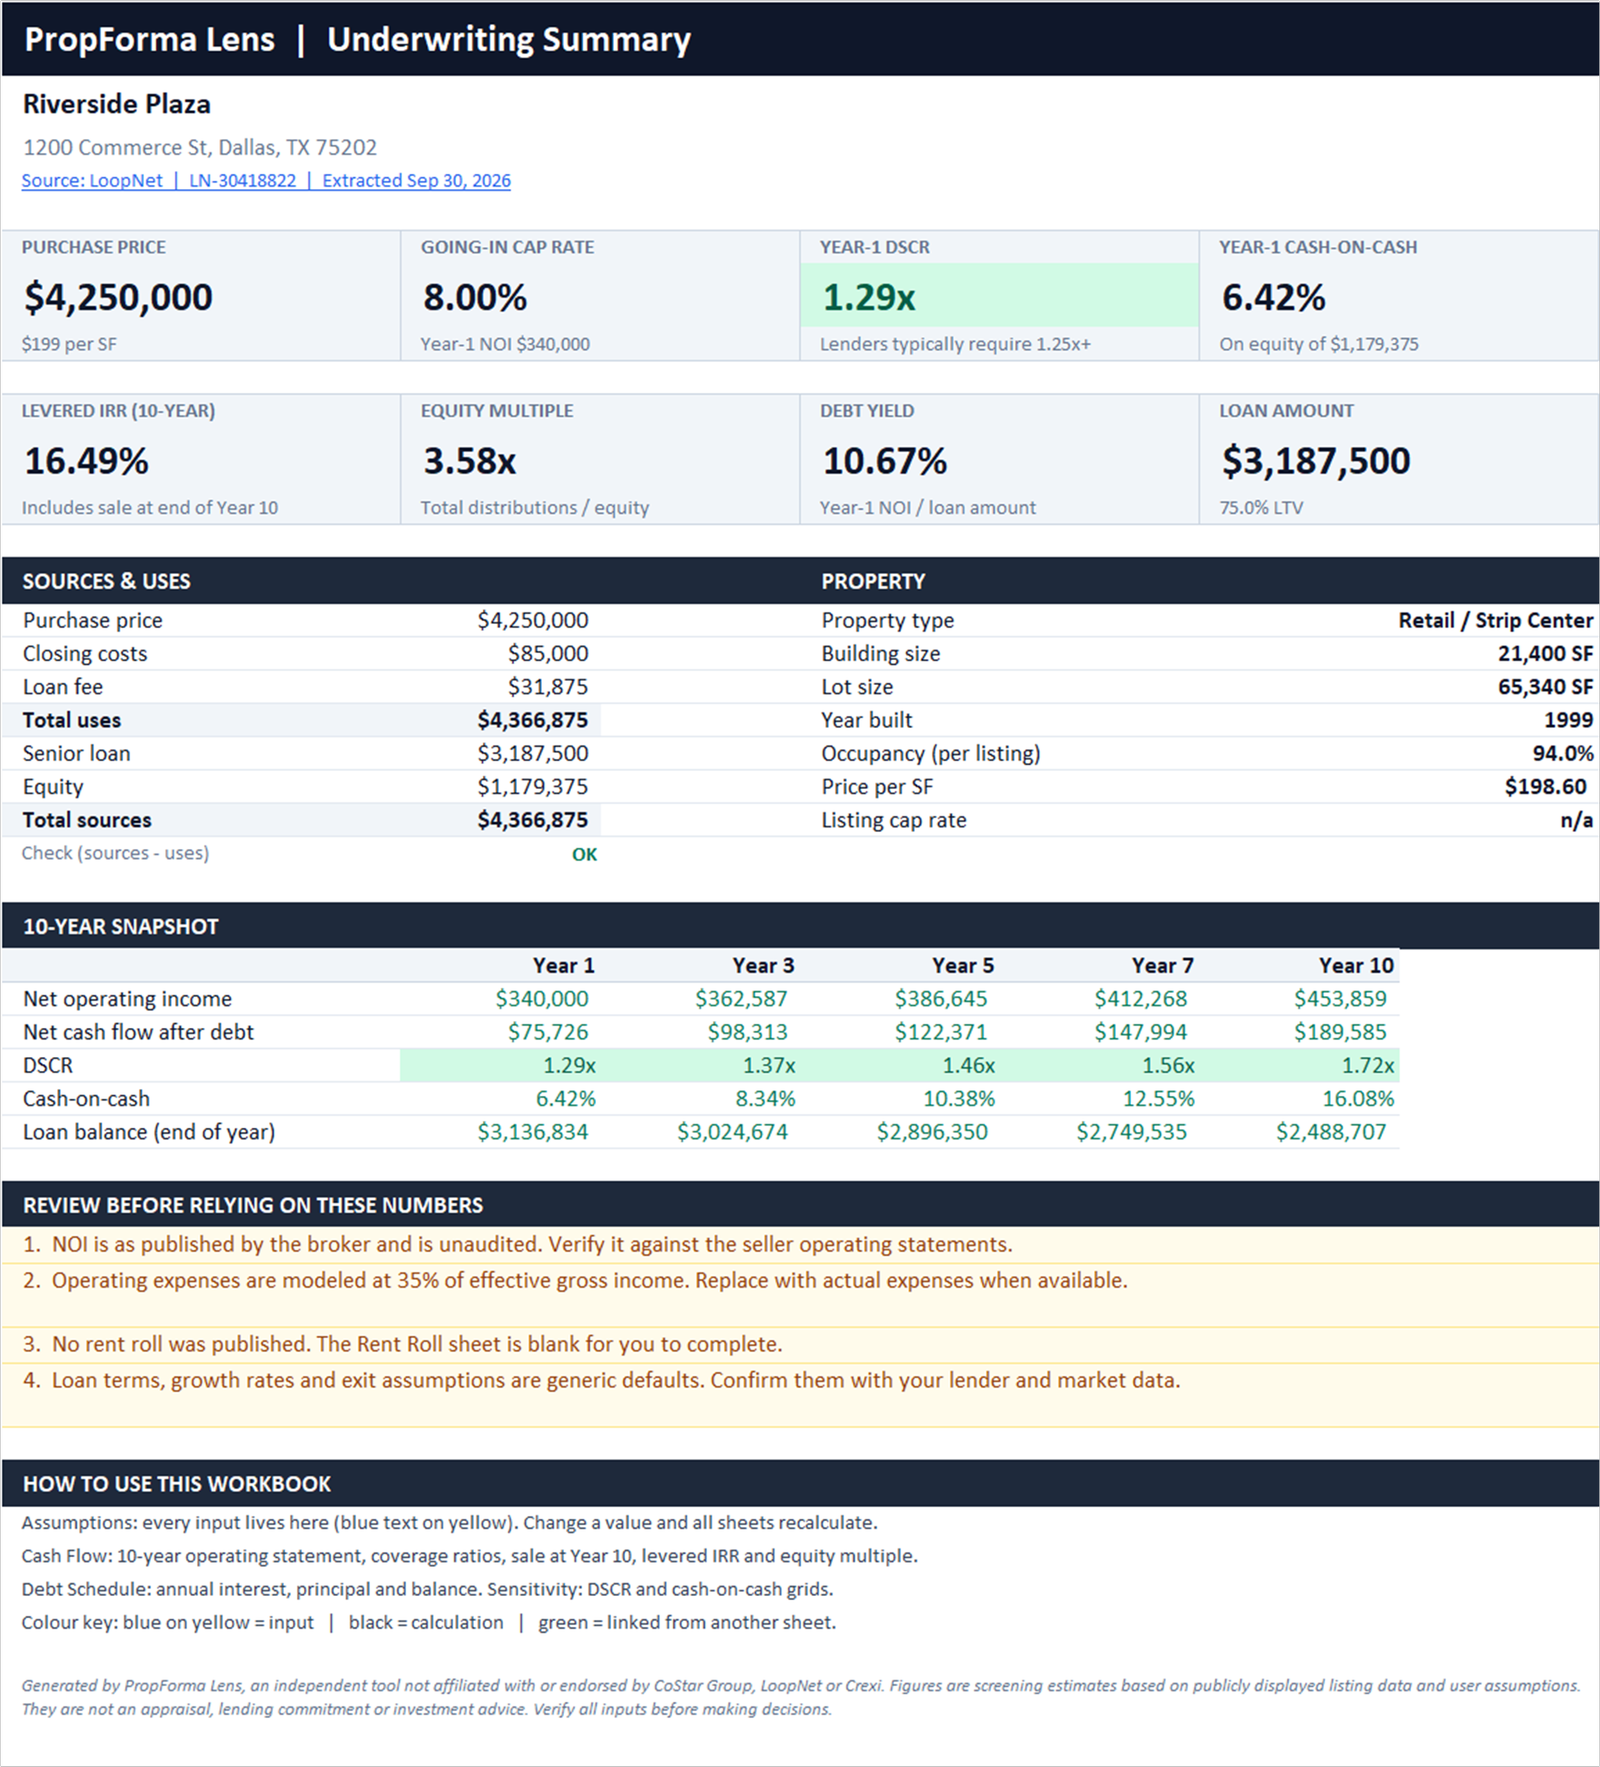Click the n/a listing cap rate cell
Viewport: 1600px width, 1767px height.
tap(1577, 820)
